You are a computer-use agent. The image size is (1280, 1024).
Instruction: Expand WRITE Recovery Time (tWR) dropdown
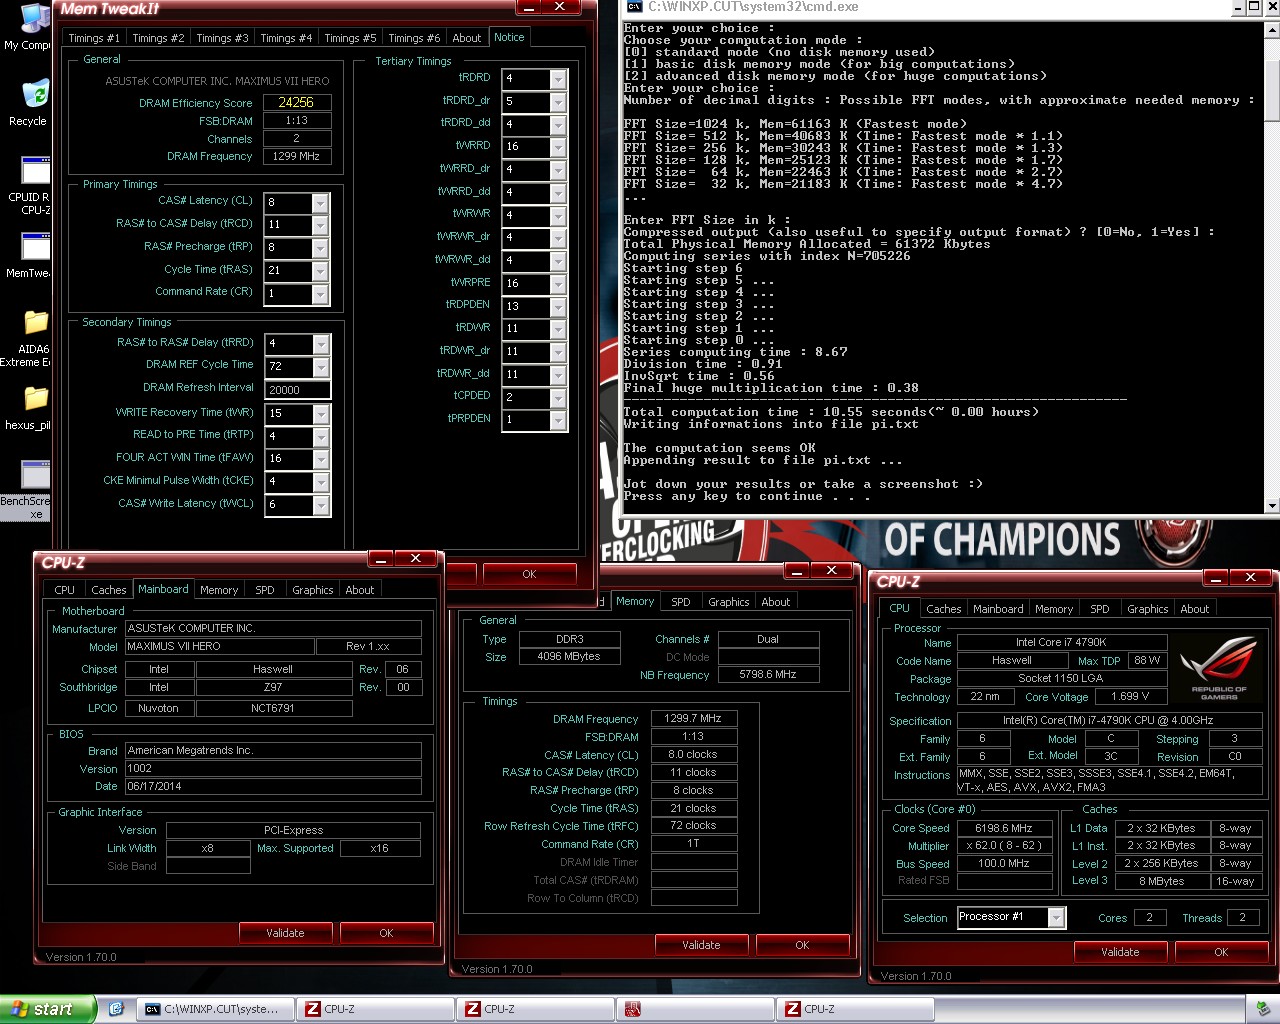[320, 413]
